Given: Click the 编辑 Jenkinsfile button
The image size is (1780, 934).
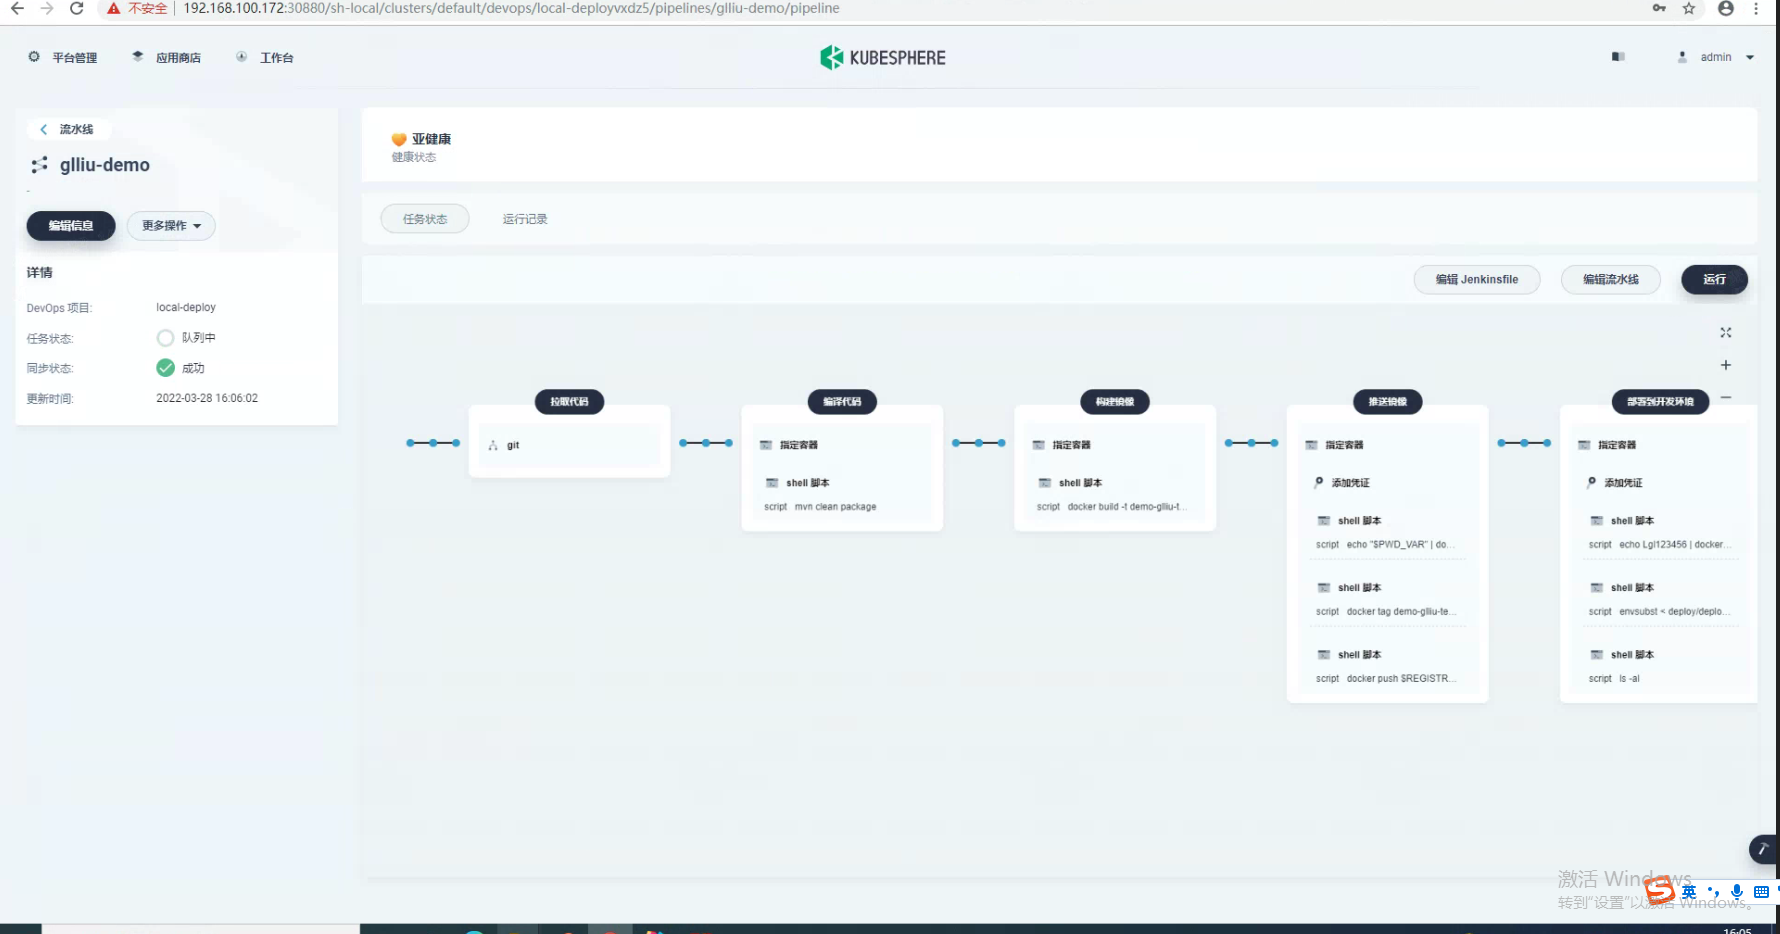Looking at the screenshot, I should tap(1477, 280).
